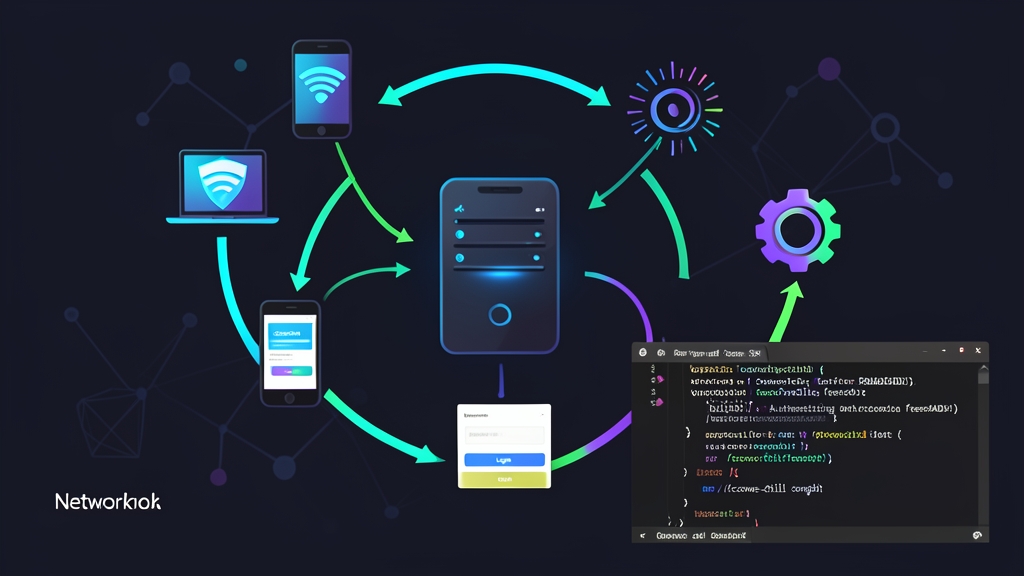Close the code editor window

coord(978,351)
